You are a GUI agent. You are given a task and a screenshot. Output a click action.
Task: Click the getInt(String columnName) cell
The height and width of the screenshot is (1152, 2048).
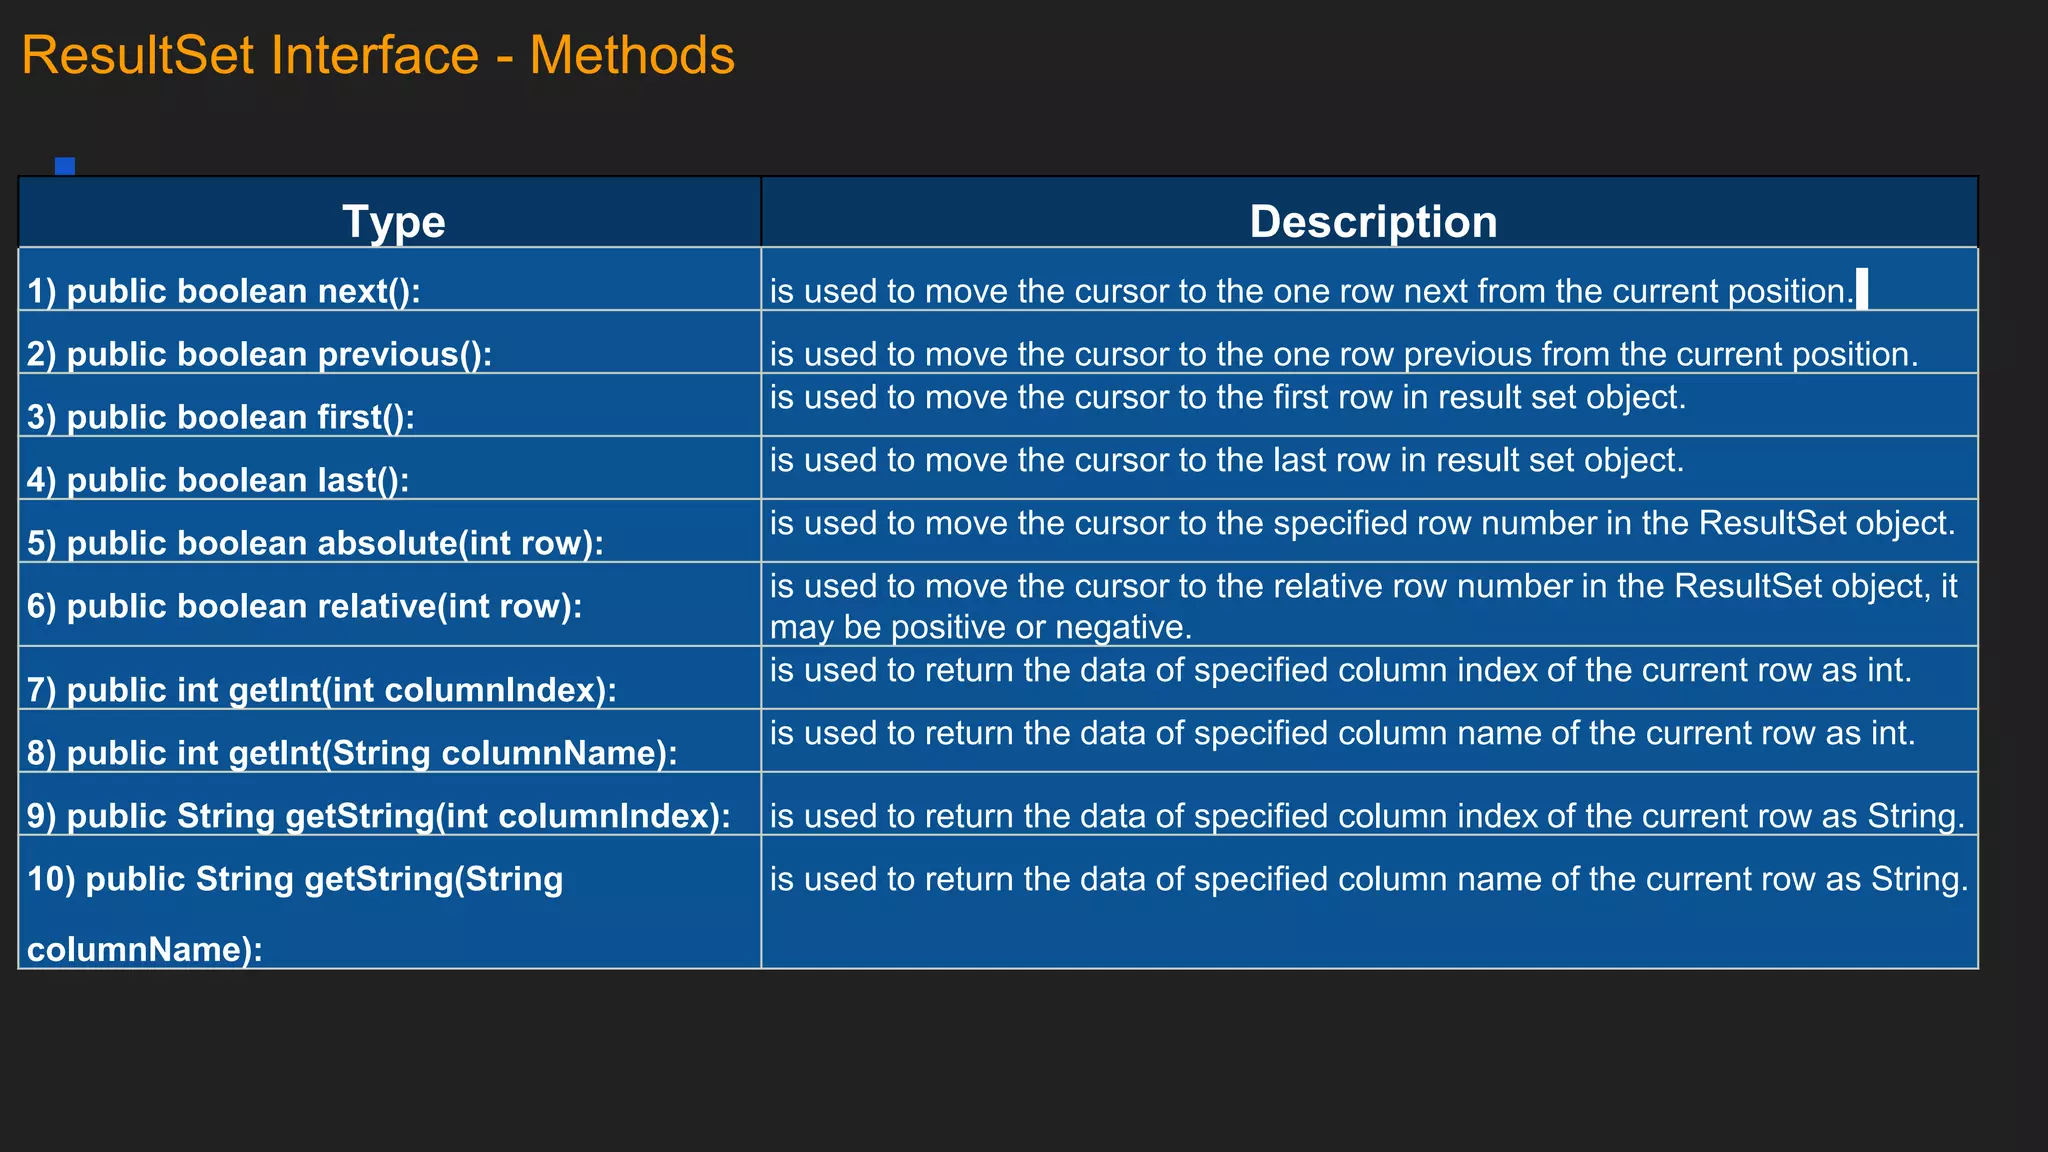[x=352, y=753]
